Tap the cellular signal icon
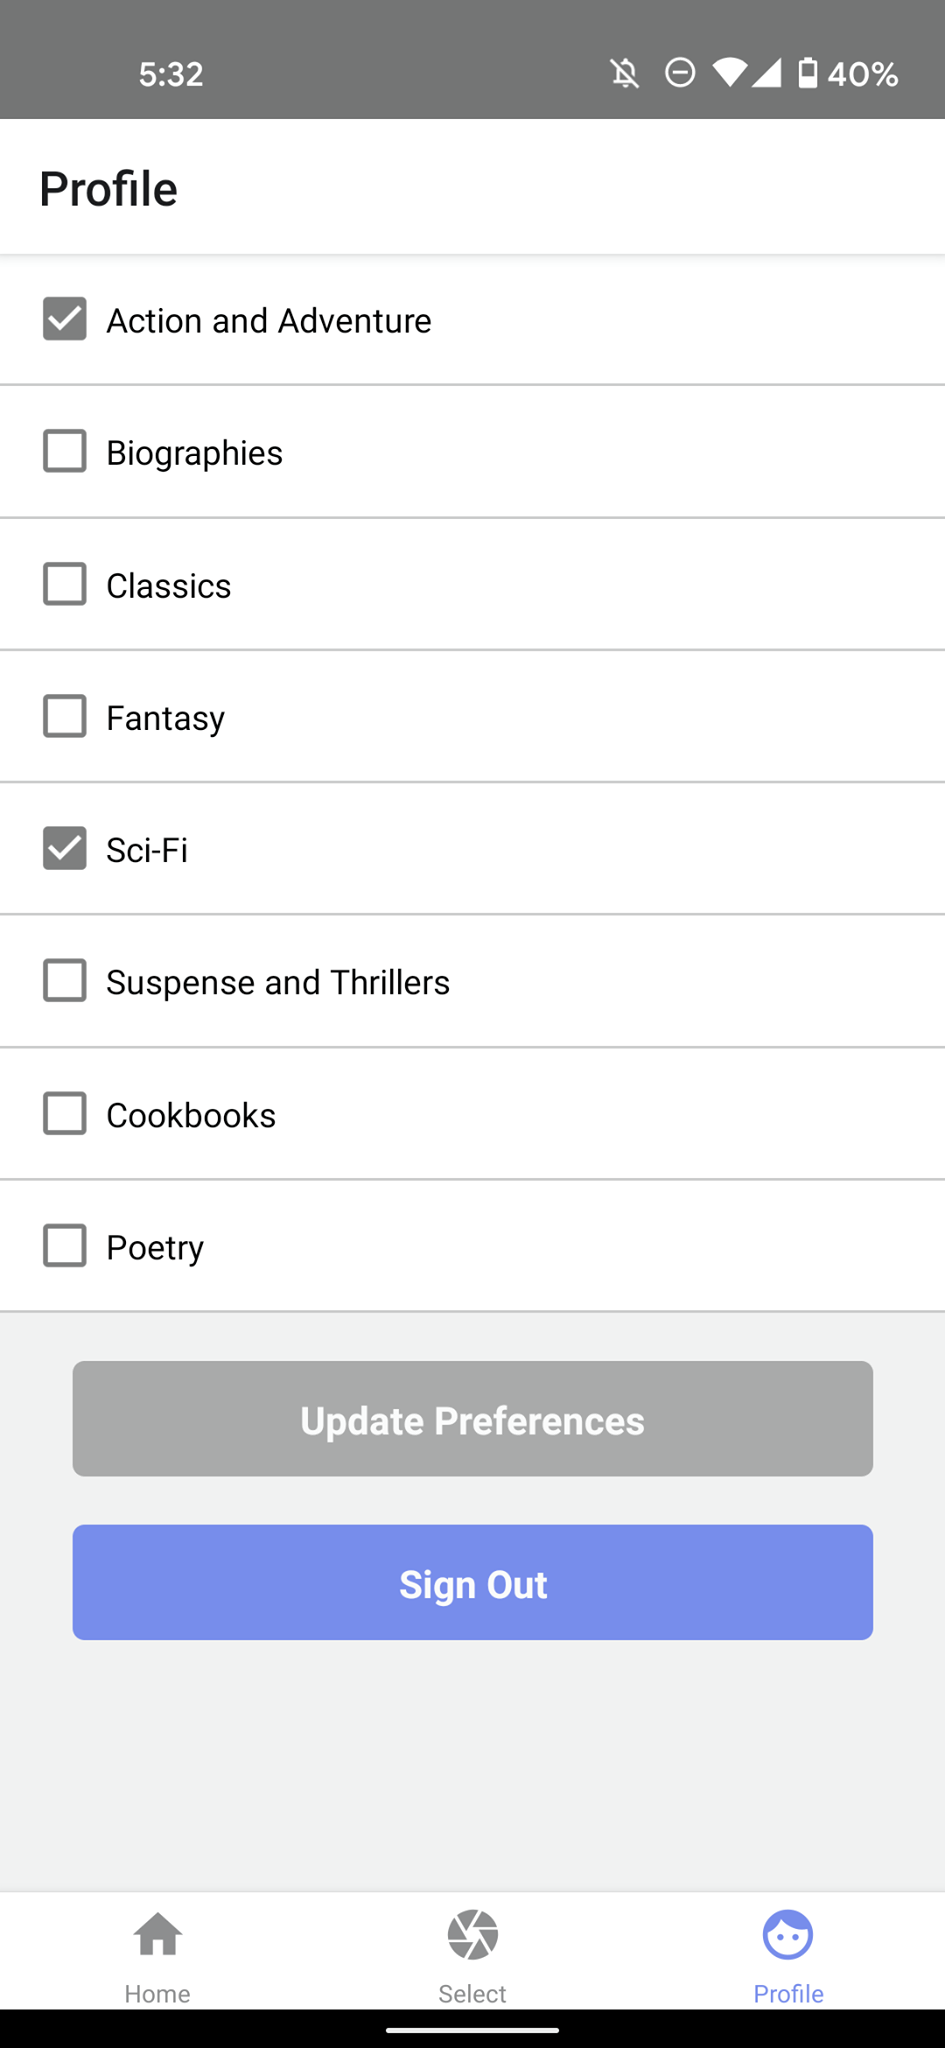 767,73
